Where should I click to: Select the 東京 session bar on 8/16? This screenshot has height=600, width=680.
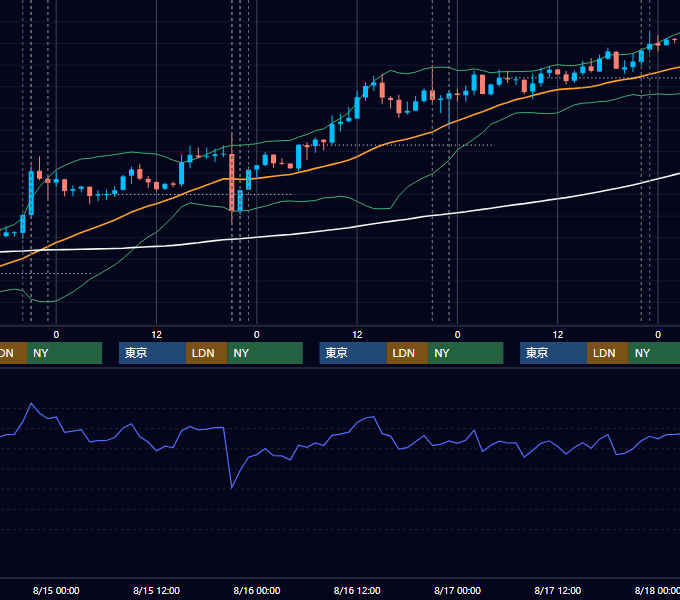coord(353,353)
